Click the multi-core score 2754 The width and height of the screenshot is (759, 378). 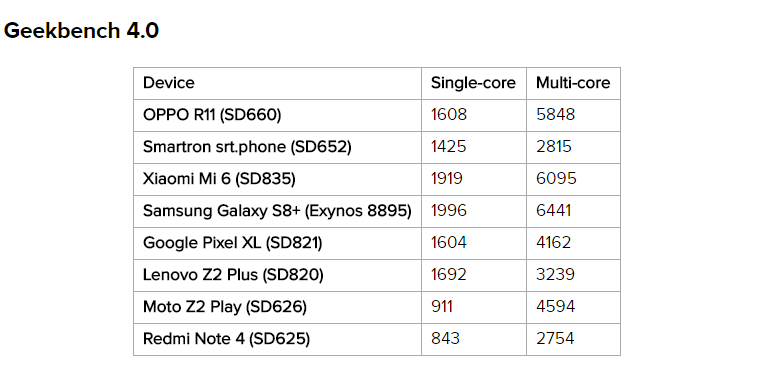pyautogui.click(x=555, y=338)
